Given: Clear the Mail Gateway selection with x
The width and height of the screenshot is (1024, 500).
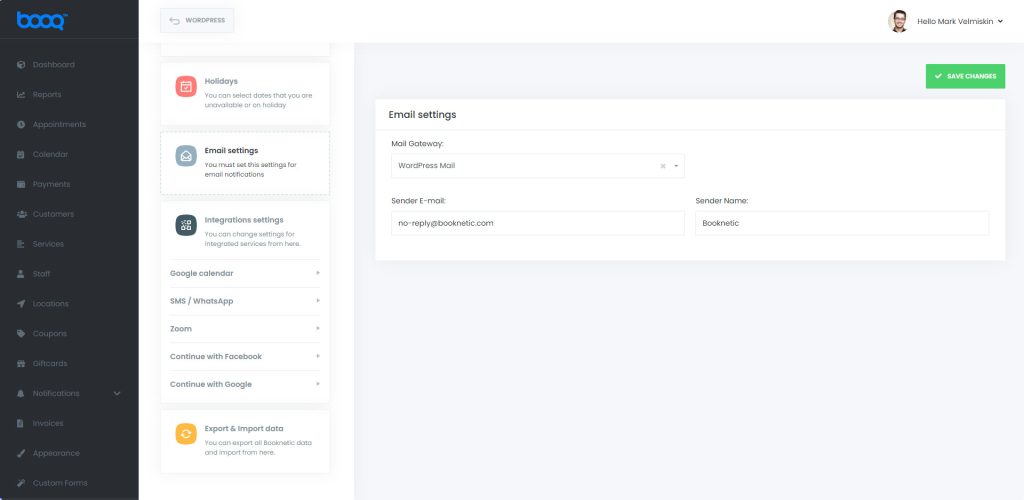Looking at the screenshot, I should point(663,166).
